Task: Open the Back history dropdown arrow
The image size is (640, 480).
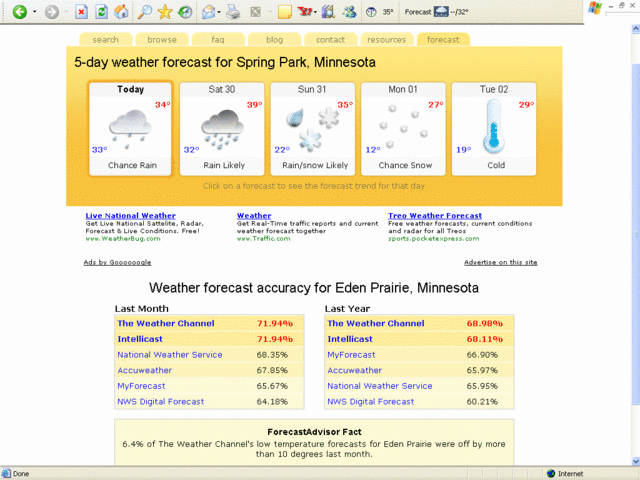Action: [x=34, y=12]
